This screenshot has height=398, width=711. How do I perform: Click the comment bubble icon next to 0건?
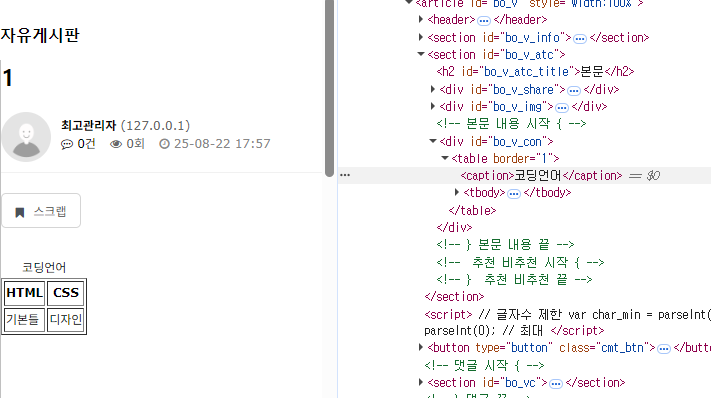(x=67, y=144)
